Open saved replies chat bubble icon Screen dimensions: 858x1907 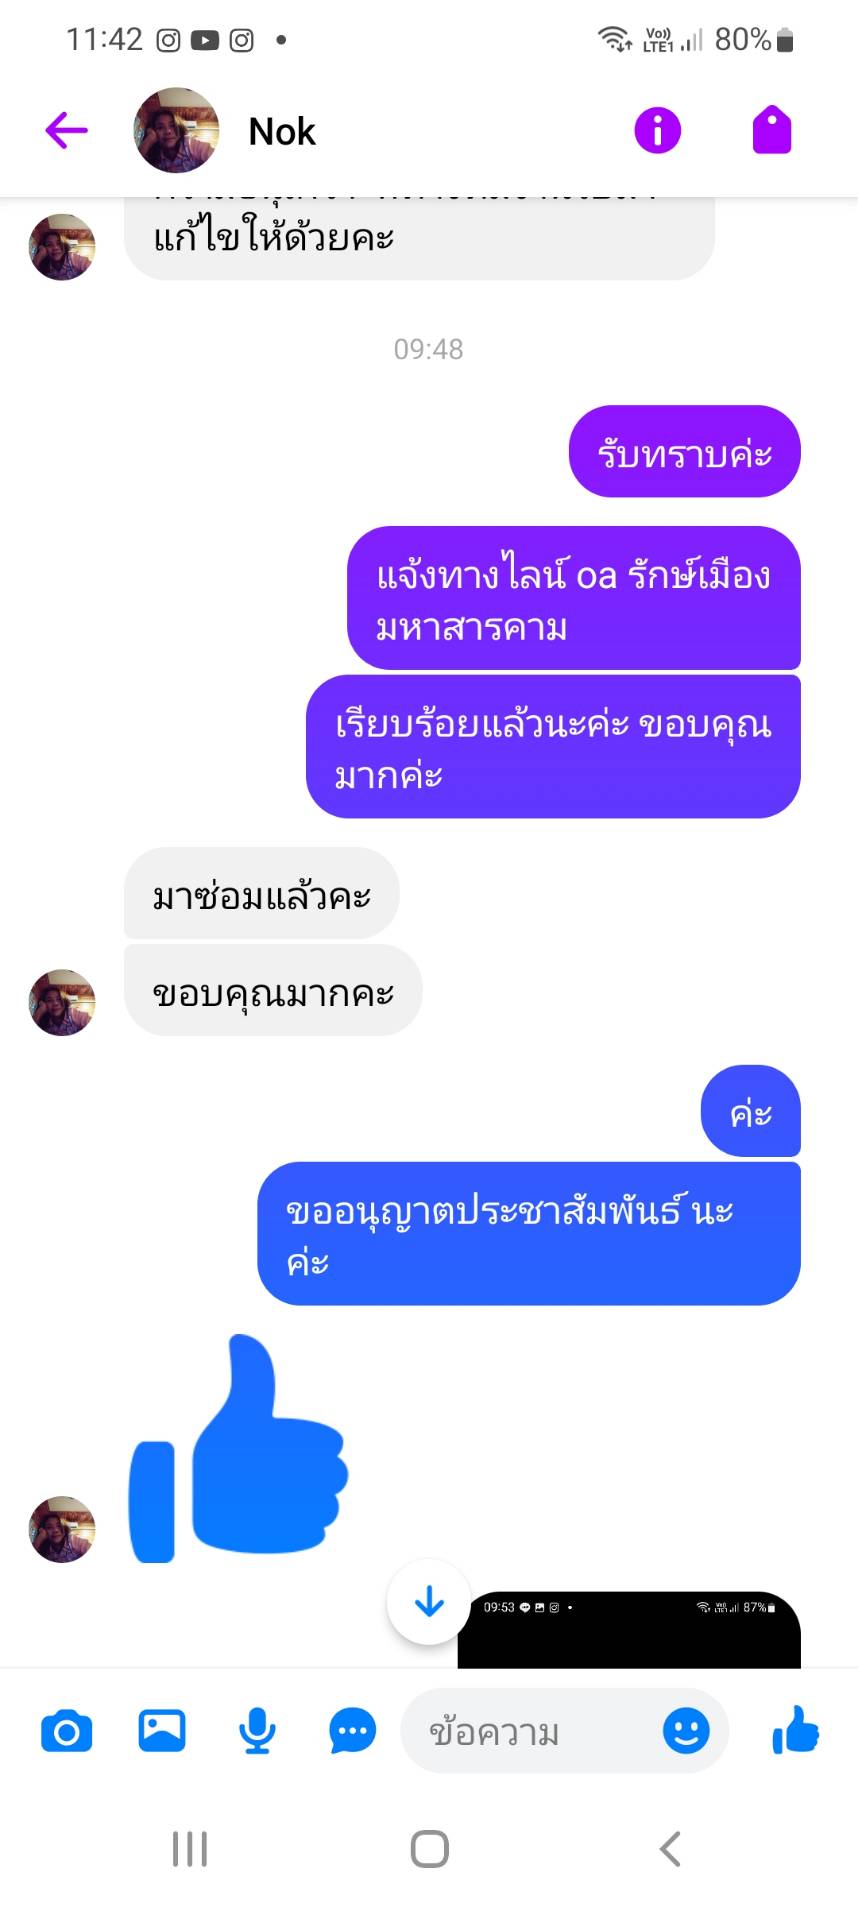(x=352, y=1730)
